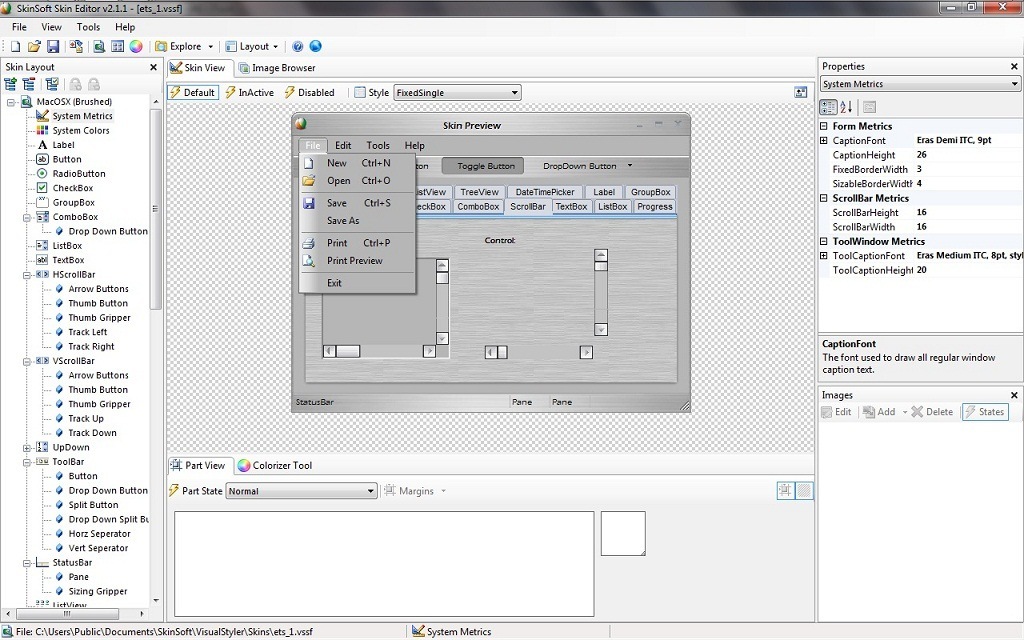
Task: Click the preview vertical scrollbar down arrow
Action: point(601,330)
